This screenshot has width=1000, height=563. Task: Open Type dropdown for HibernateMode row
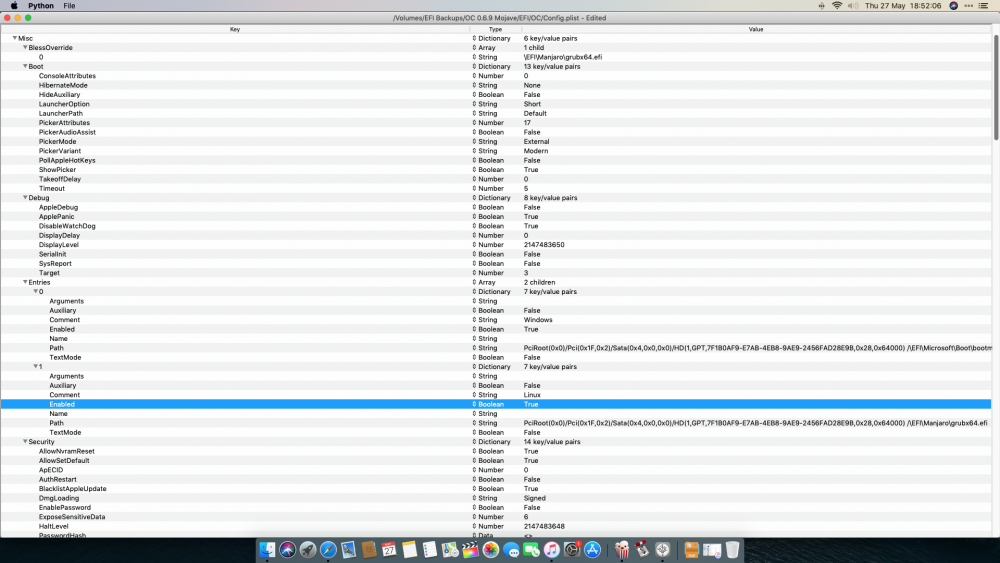tap(474, 85)
